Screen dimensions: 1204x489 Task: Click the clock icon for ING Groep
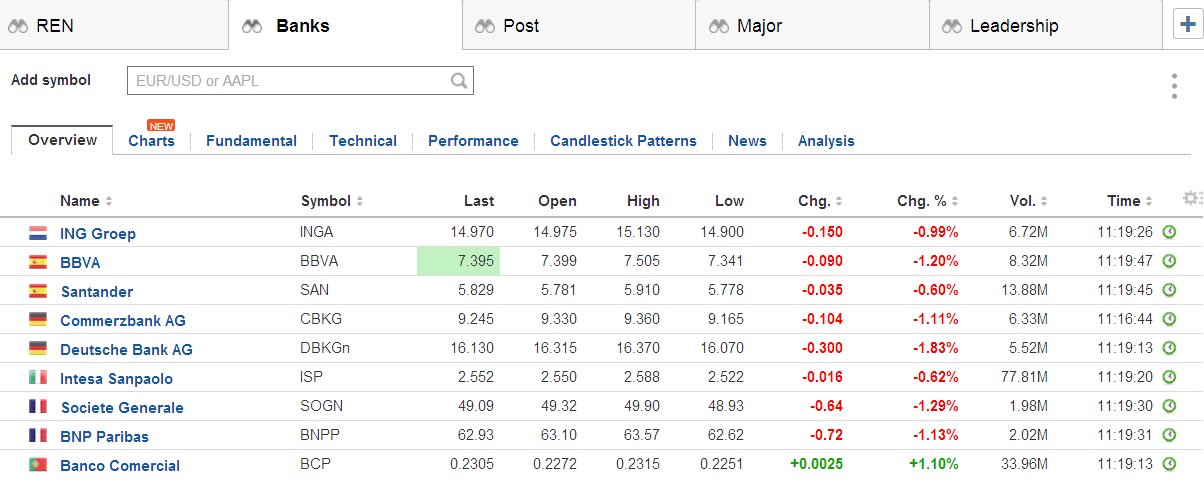pyautogui.click(x=1169, y=232)
